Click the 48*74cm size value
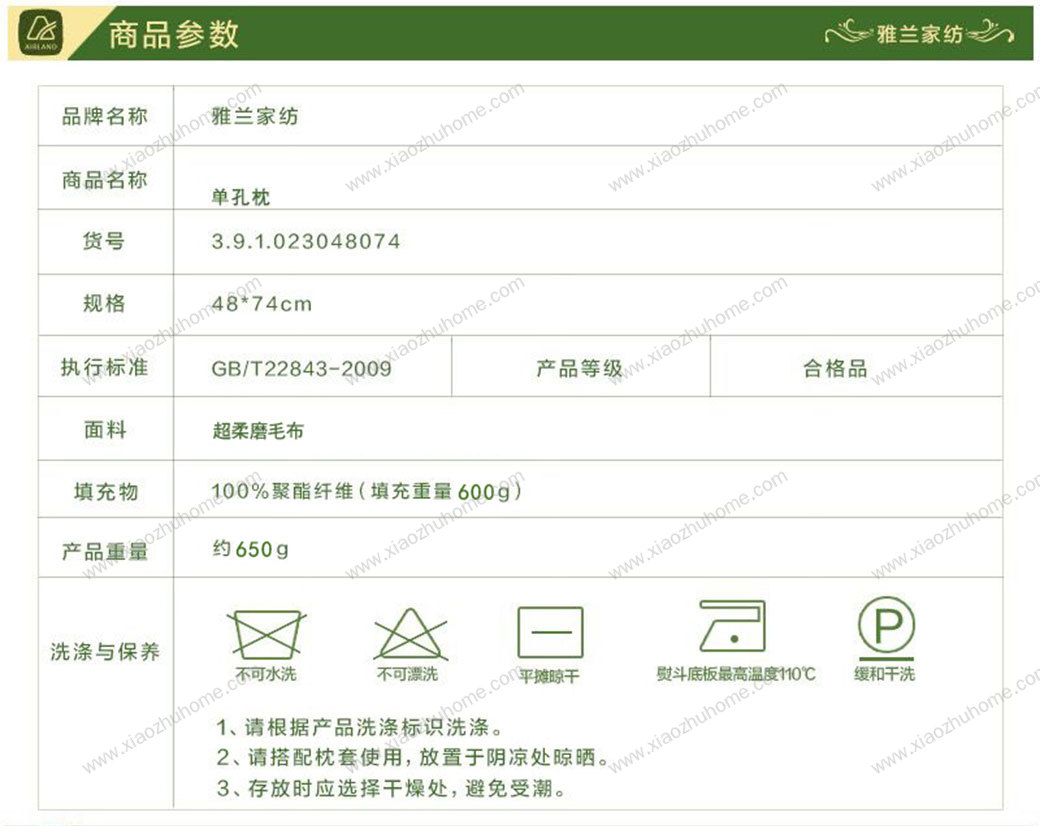 [x=261, y=304]
